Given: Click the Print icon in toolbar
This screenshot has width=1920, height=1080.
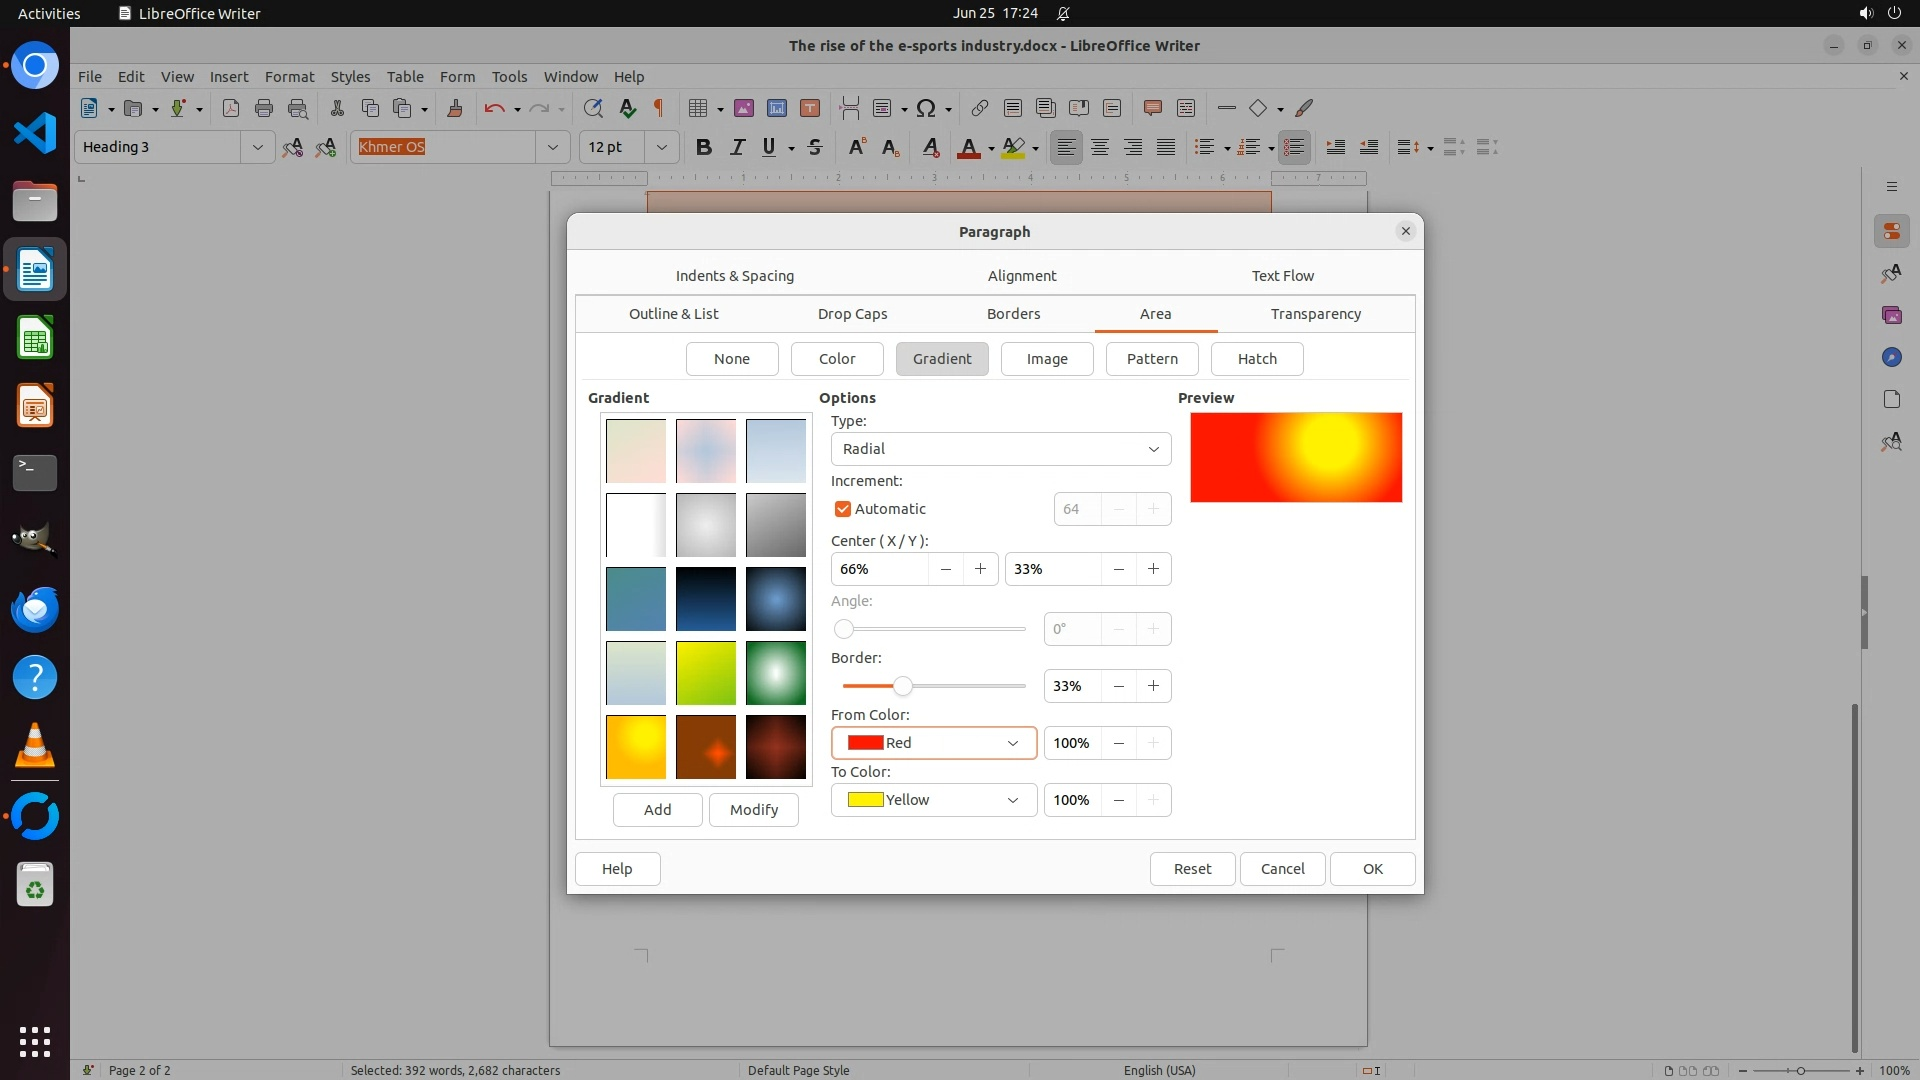Looking at the screenshot, I should (x=264, y=108).
